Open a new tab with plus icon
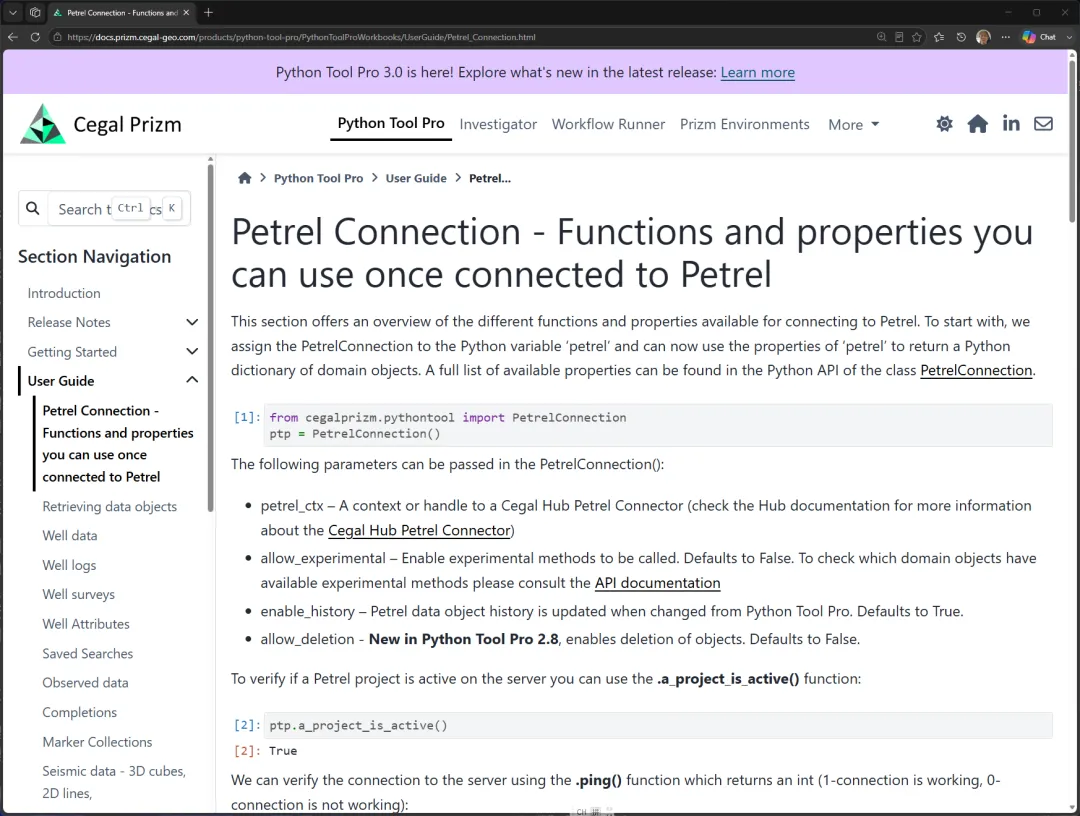The height and width of the screenshot is (816, 1080). pos(209,12)
